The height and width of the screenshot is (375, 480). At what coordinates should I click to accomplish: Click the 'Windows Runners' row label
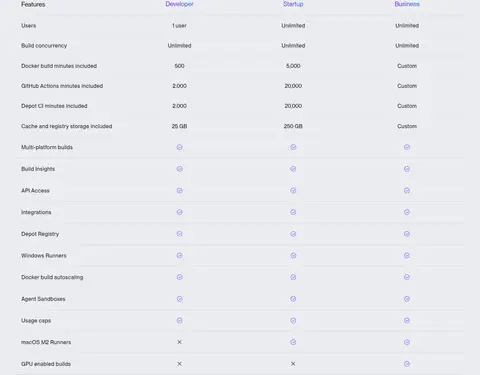click(x=44, y=256)
